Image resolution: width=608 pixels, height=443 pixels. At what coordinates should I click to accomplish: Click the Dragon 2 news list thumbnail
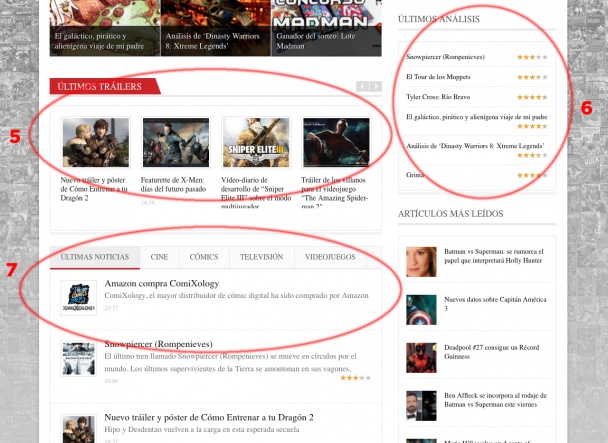click(79, 429)
